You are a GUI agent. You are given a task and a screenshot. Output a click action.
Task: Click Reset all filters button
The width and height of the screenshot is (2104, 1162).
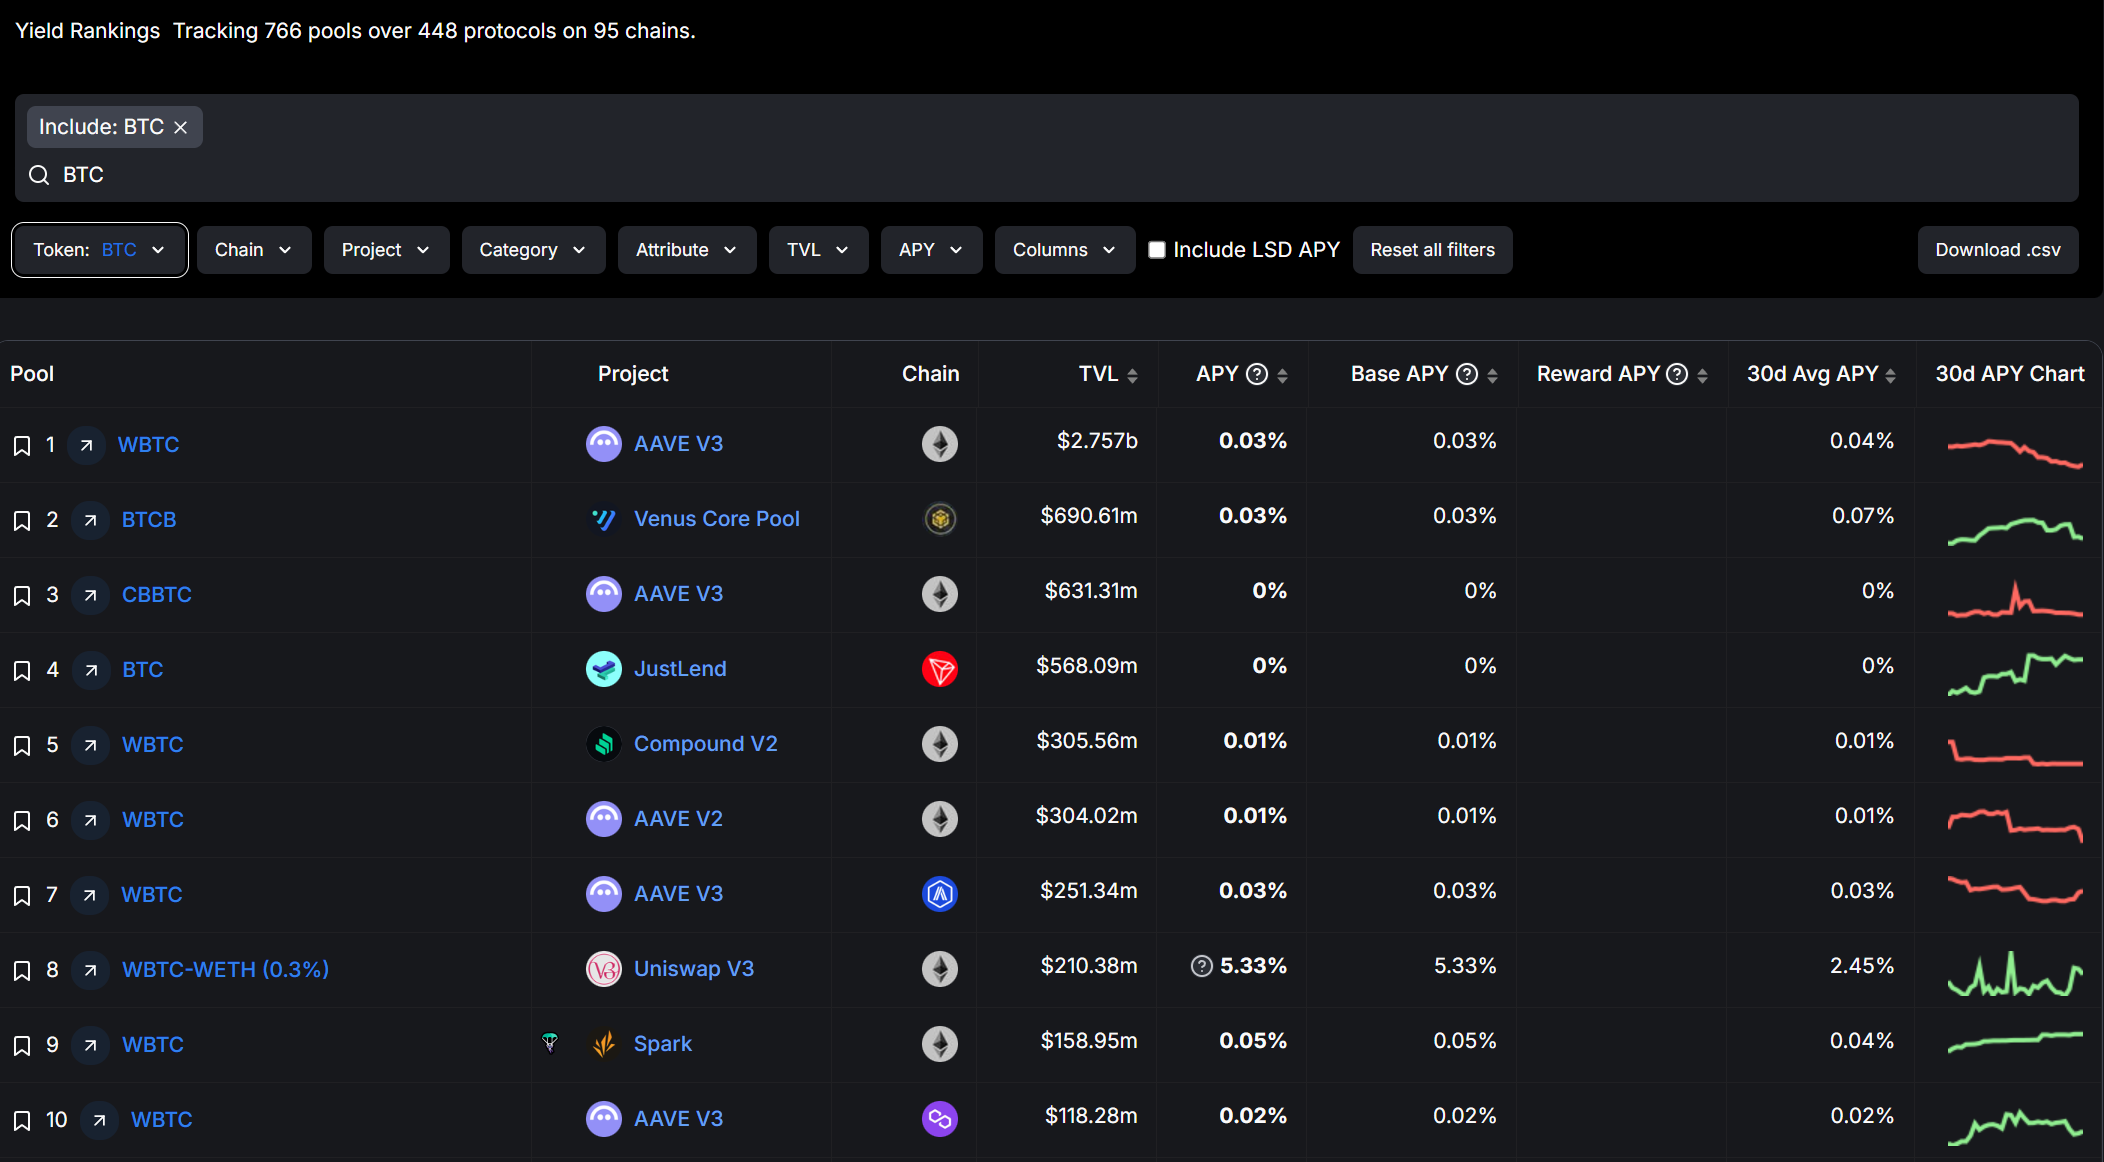click(x=1433, y=250)
